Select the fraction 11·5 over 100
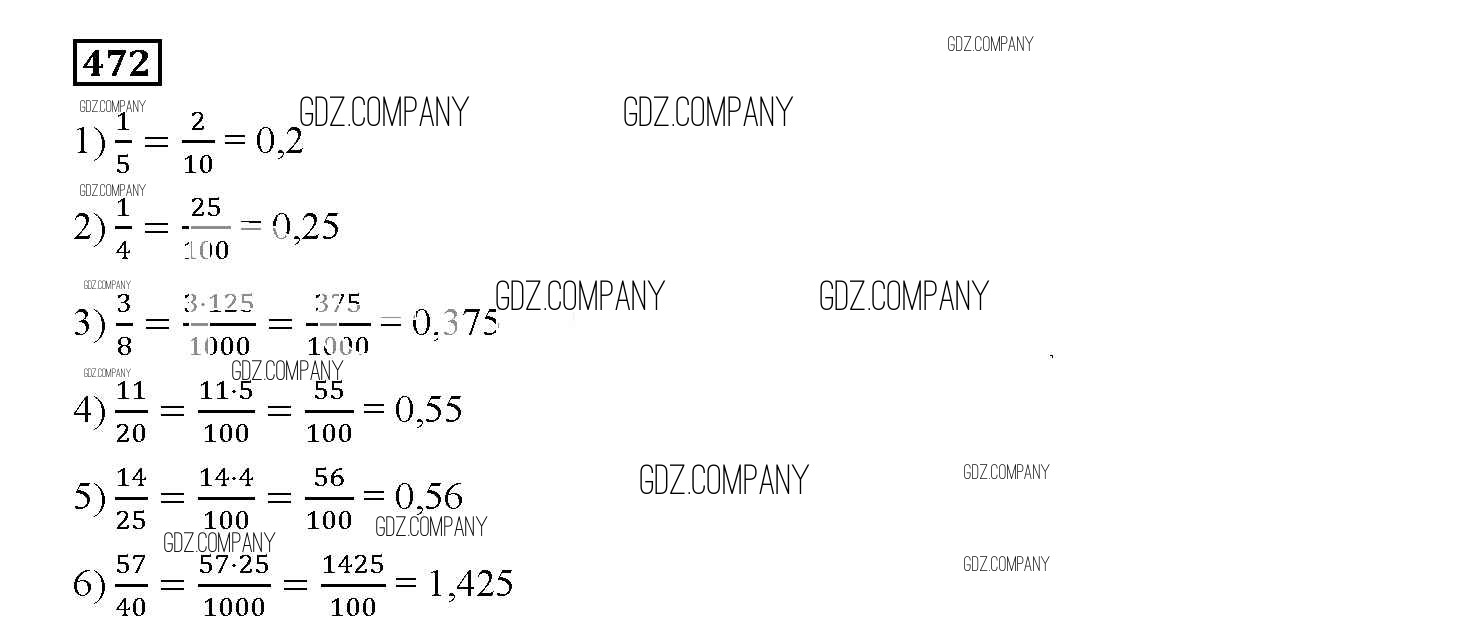The image size is (1460, 629). (226, 411)
